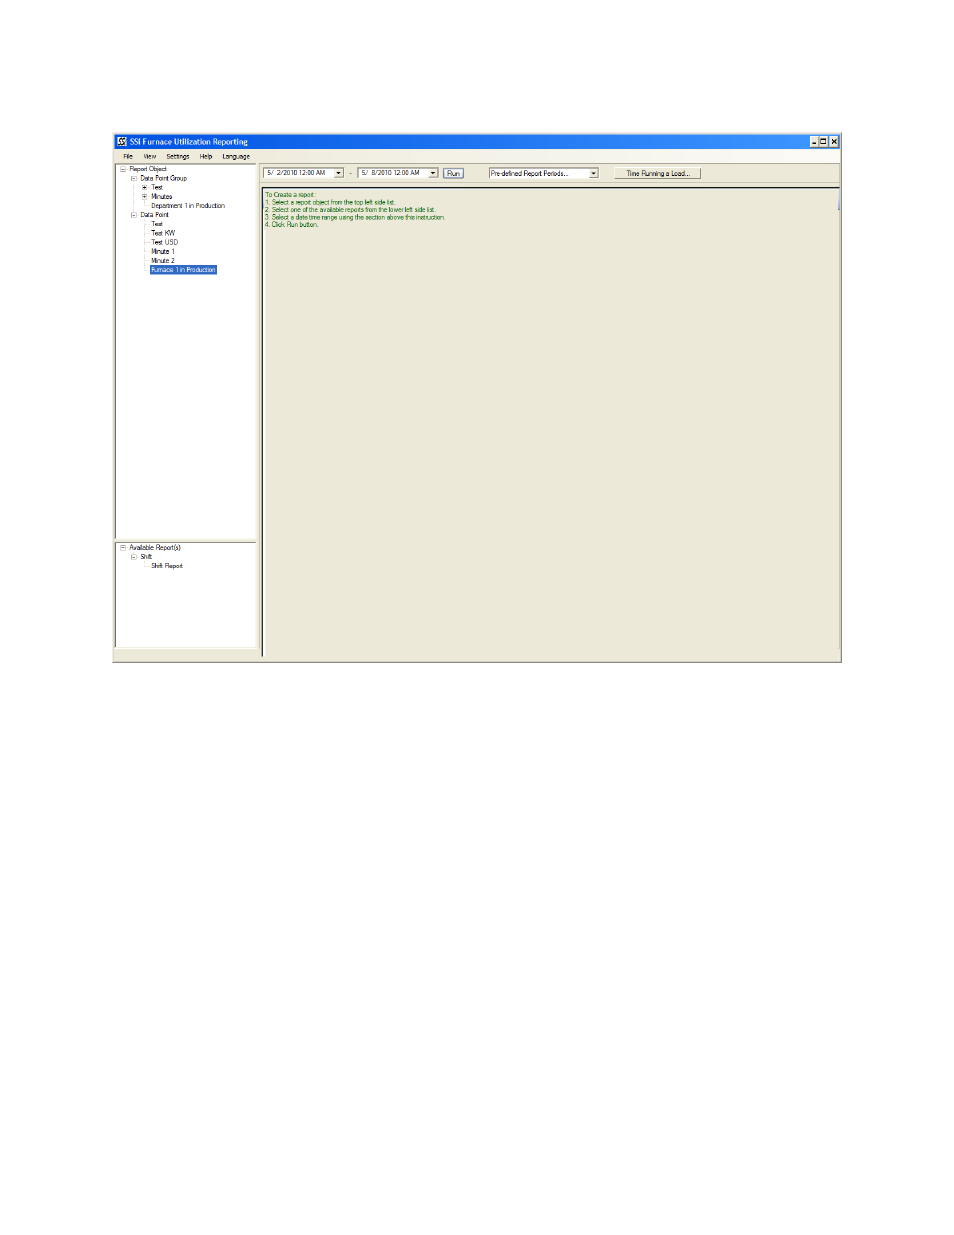Screen dimensions: 954x1235
Task: Select the Test data point under Data Point
Action: tap(157, 224)
